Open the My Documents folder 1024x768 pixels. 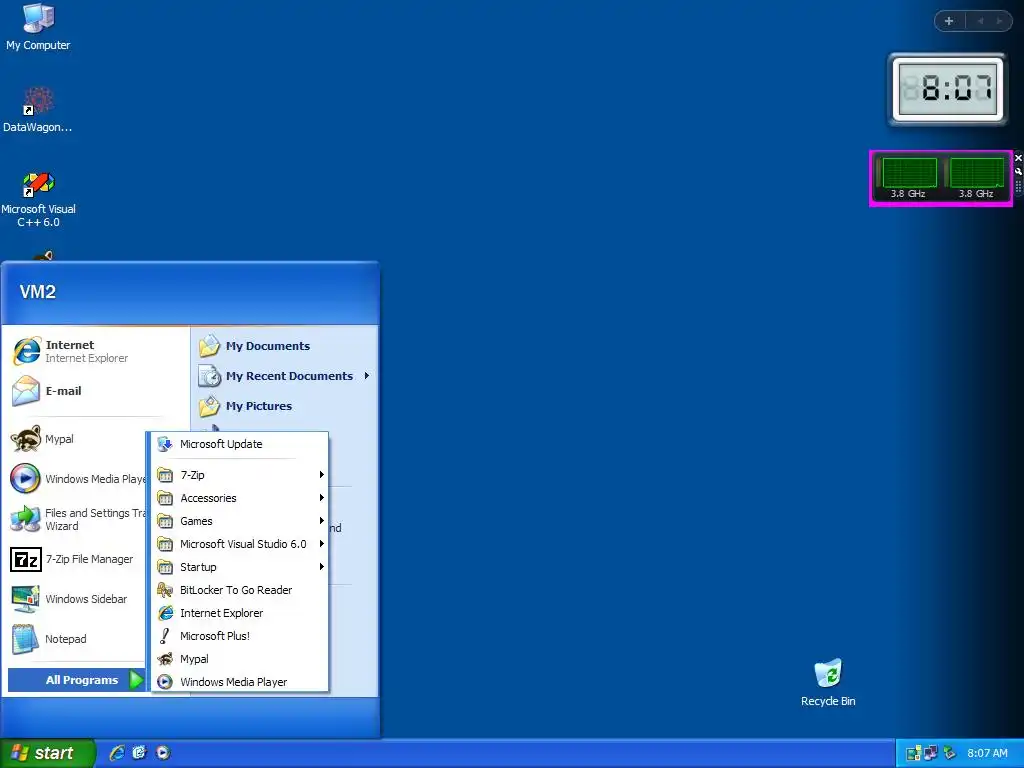click(285, 346)
